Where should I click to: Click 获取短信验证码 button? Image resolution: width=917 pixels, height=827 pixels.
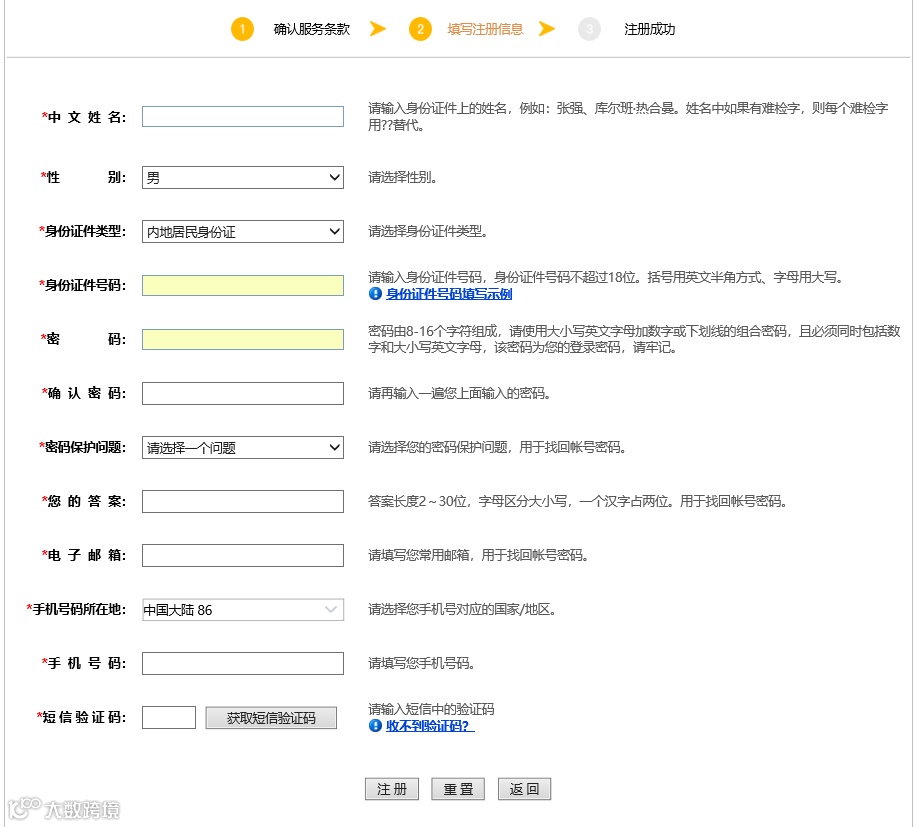point(271,718)
